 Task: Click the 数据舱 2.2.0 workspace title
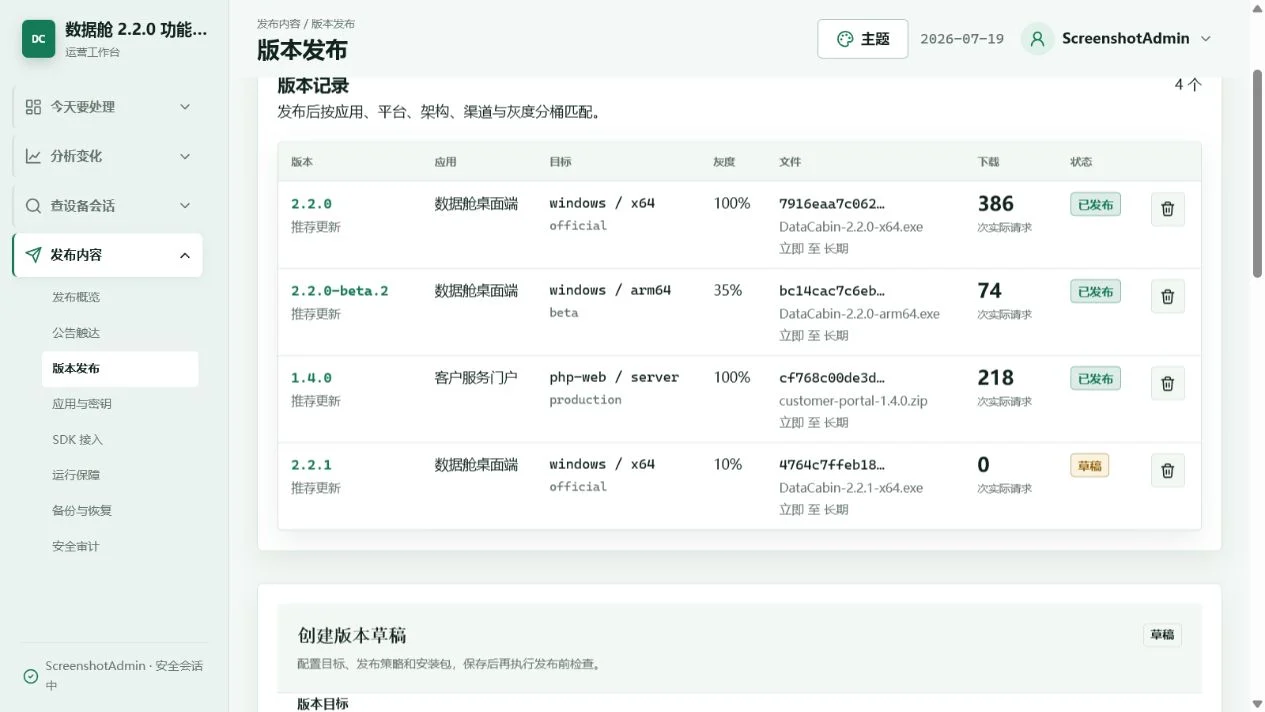136,30
